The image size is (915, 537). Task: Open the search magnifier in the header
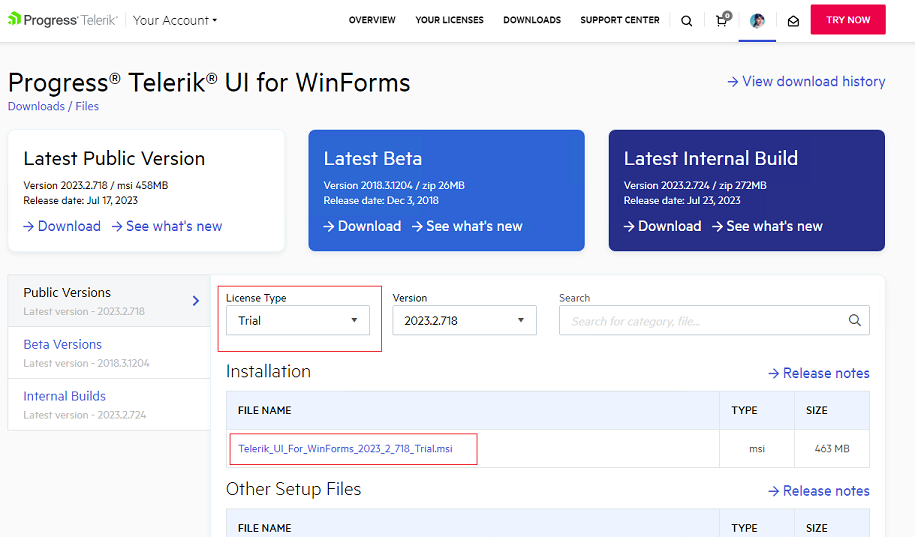coord(687,21)
